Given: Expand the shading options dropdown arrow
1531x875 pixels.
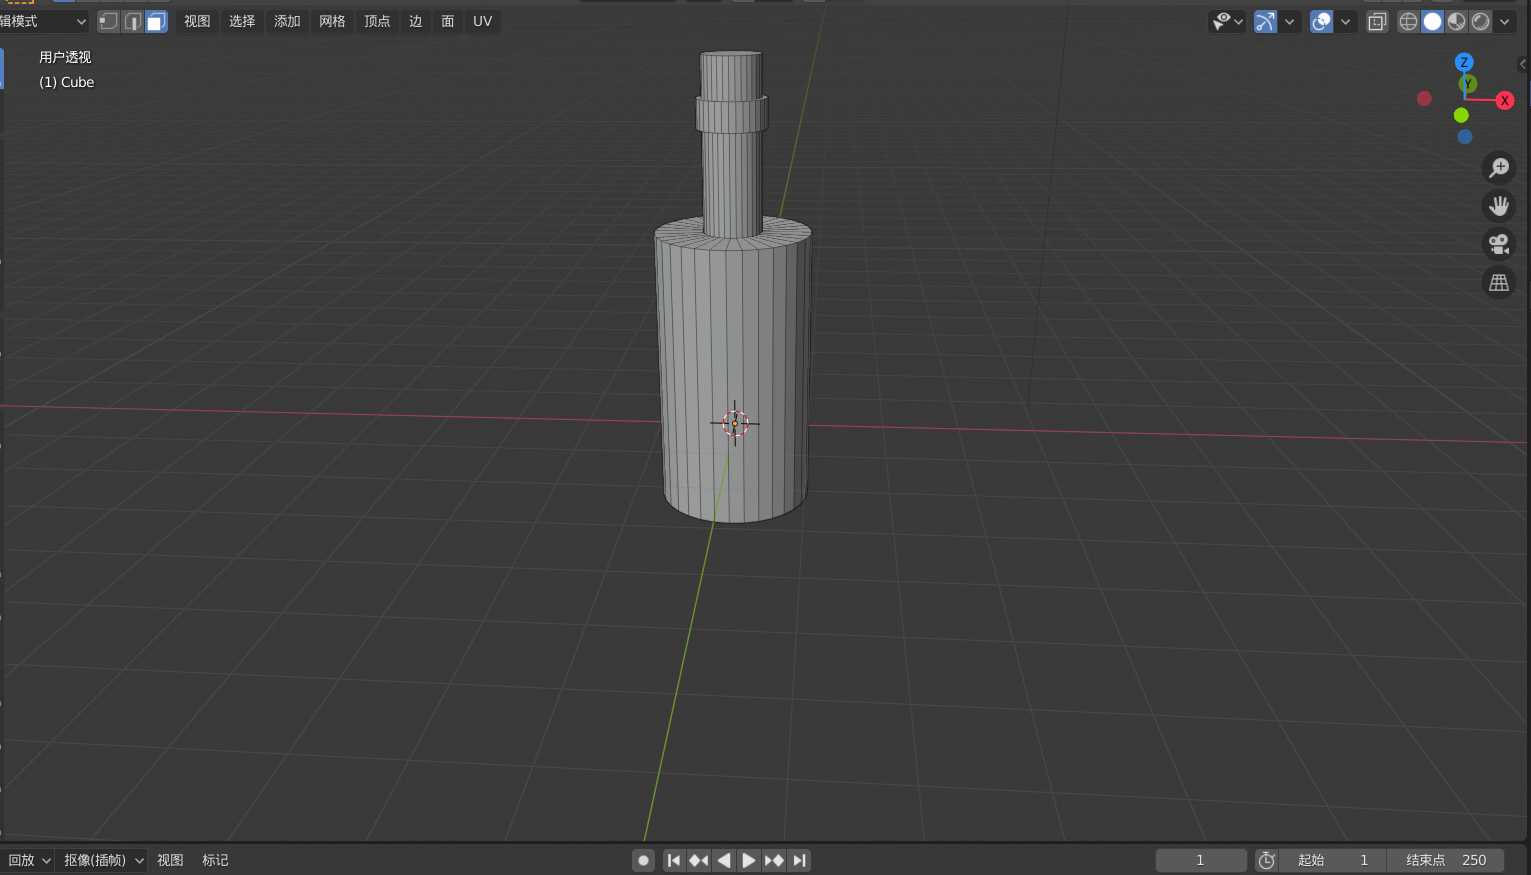Looking at the screenshot, I should (1505, 21).
